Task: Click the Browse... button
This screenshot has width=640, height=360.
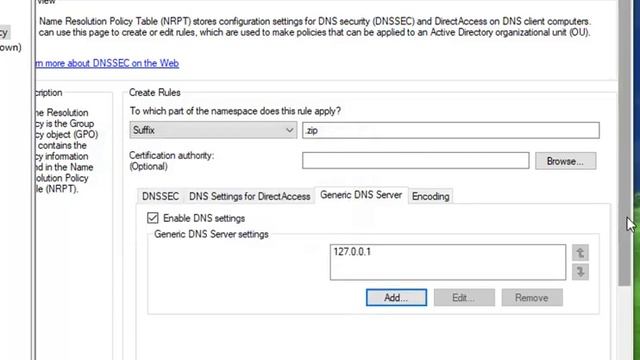Action: point(565,161)
